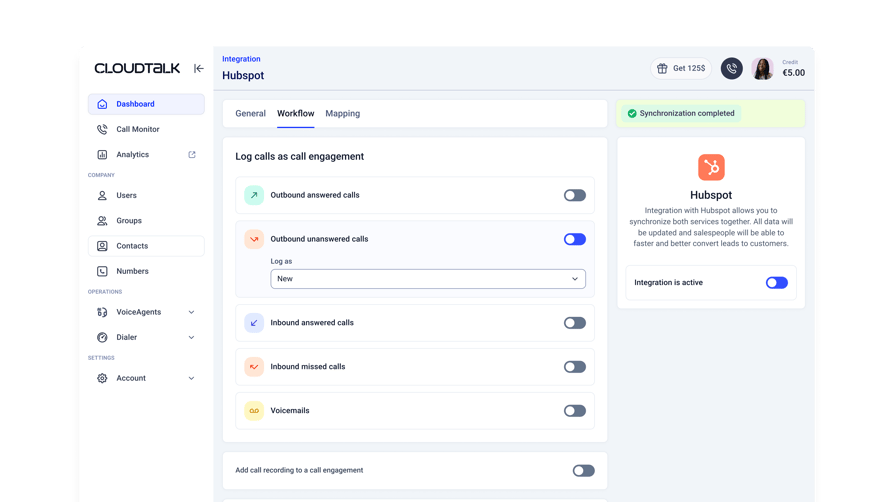Enable Inbound answered calls logging

[575, 323]
